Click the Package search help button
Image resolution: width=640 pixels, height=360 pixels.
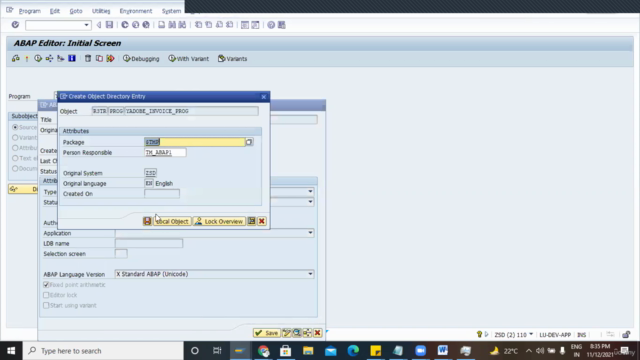click(x=249, y=142)
